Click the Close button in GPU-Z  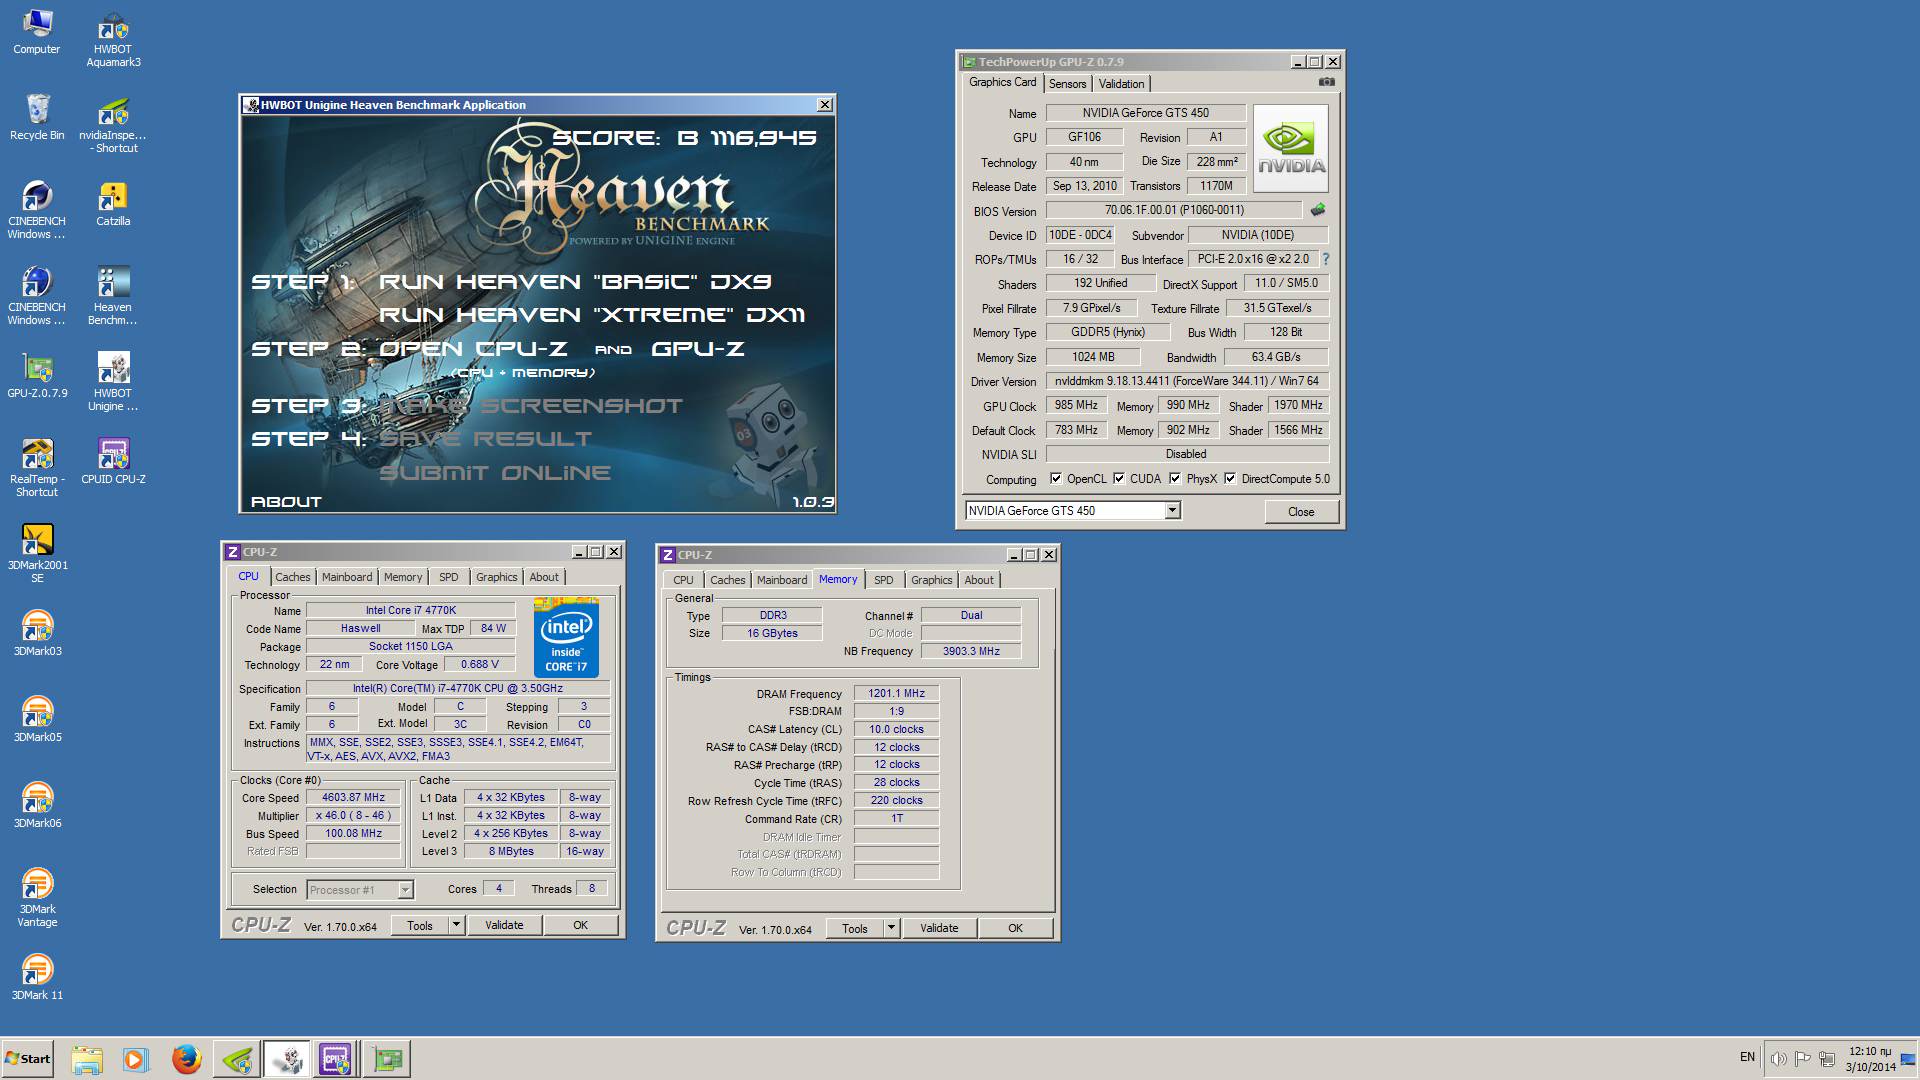click(x=1301, y=512)
